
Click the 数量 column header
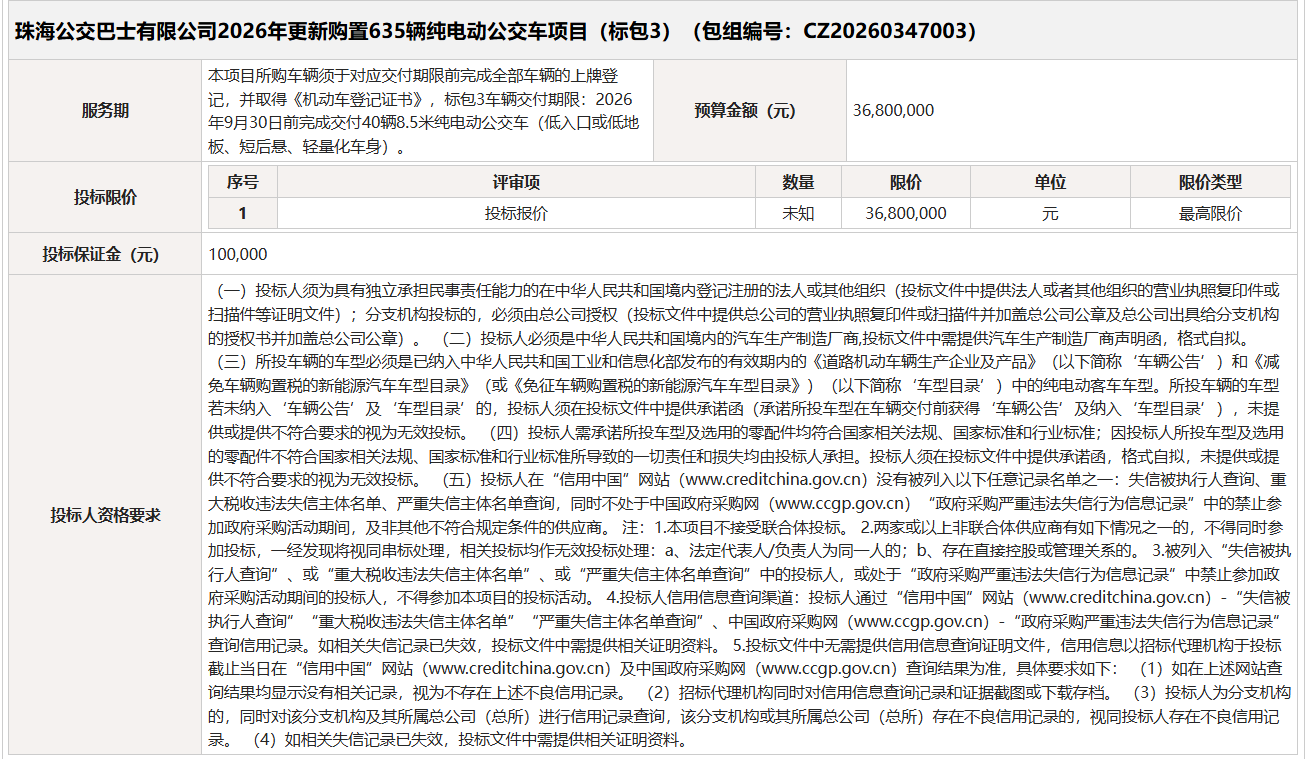click(x=798, y=183)
